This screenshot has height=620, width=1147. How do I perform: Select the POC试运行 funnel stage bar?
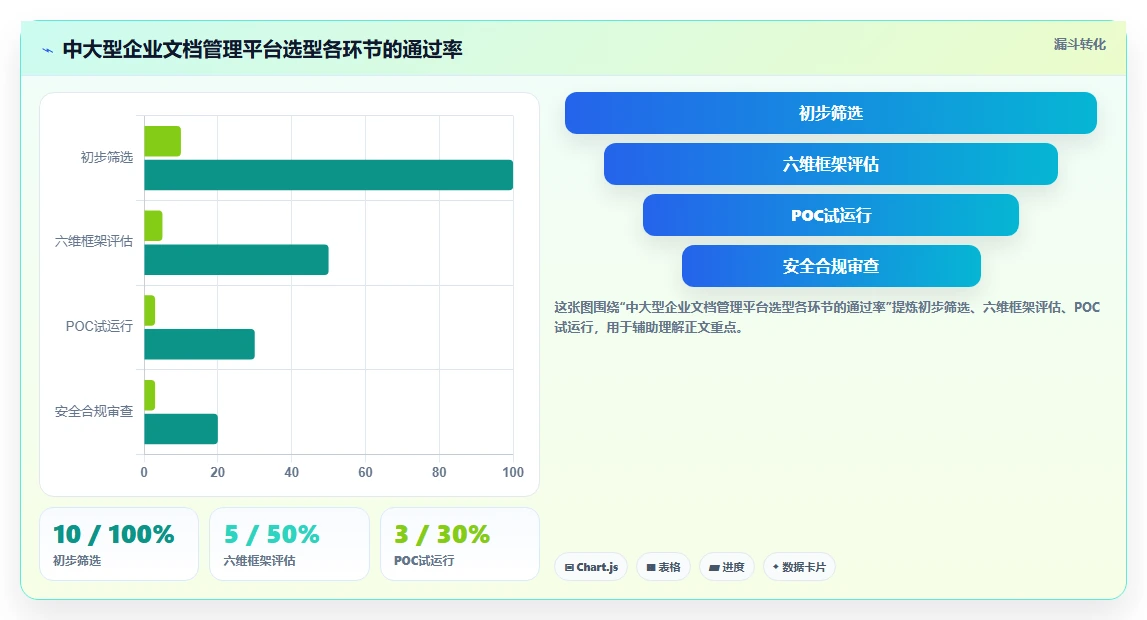click(x=830, y=215)
